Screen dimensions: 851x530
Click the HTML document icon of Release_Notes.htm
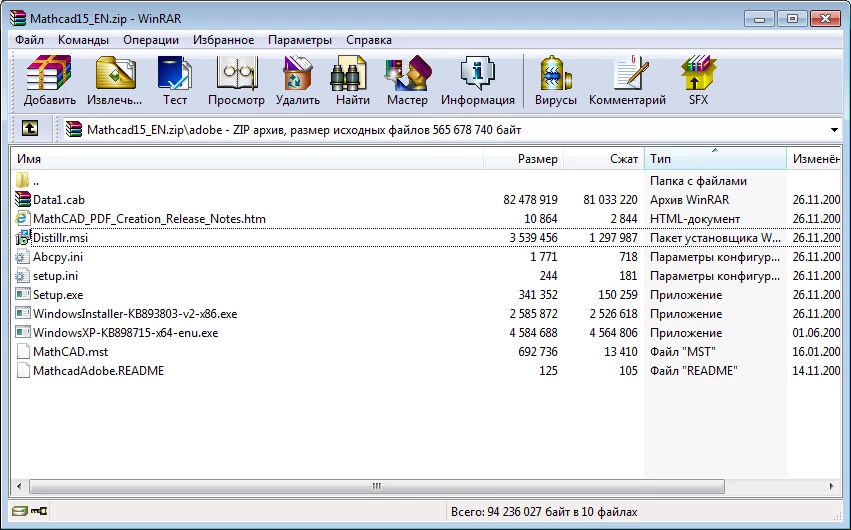[x=23, y=219]
